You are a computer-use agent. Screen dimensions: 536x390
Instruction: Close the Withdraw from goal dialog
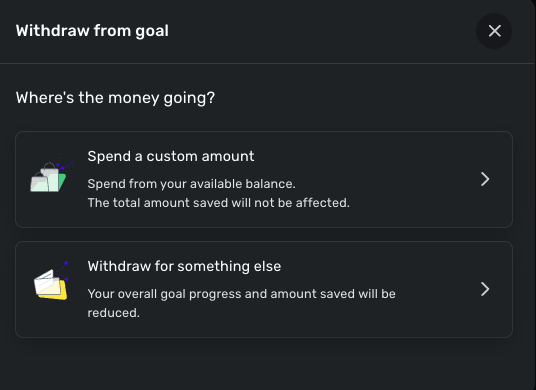(494, 31)
